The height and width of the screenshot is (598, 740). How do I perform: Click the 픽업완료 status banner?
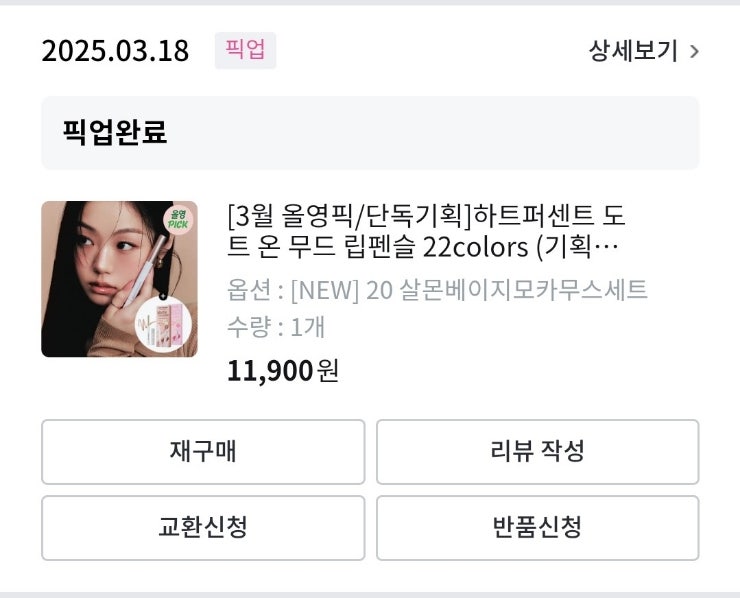coord(370,133)
